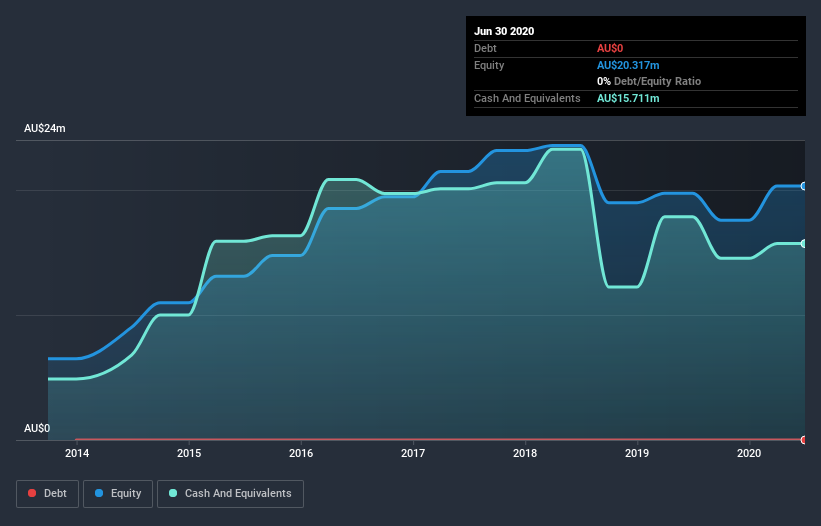Click the Debt row label in tooltip

pyautogui.click(x=485, y=49)
